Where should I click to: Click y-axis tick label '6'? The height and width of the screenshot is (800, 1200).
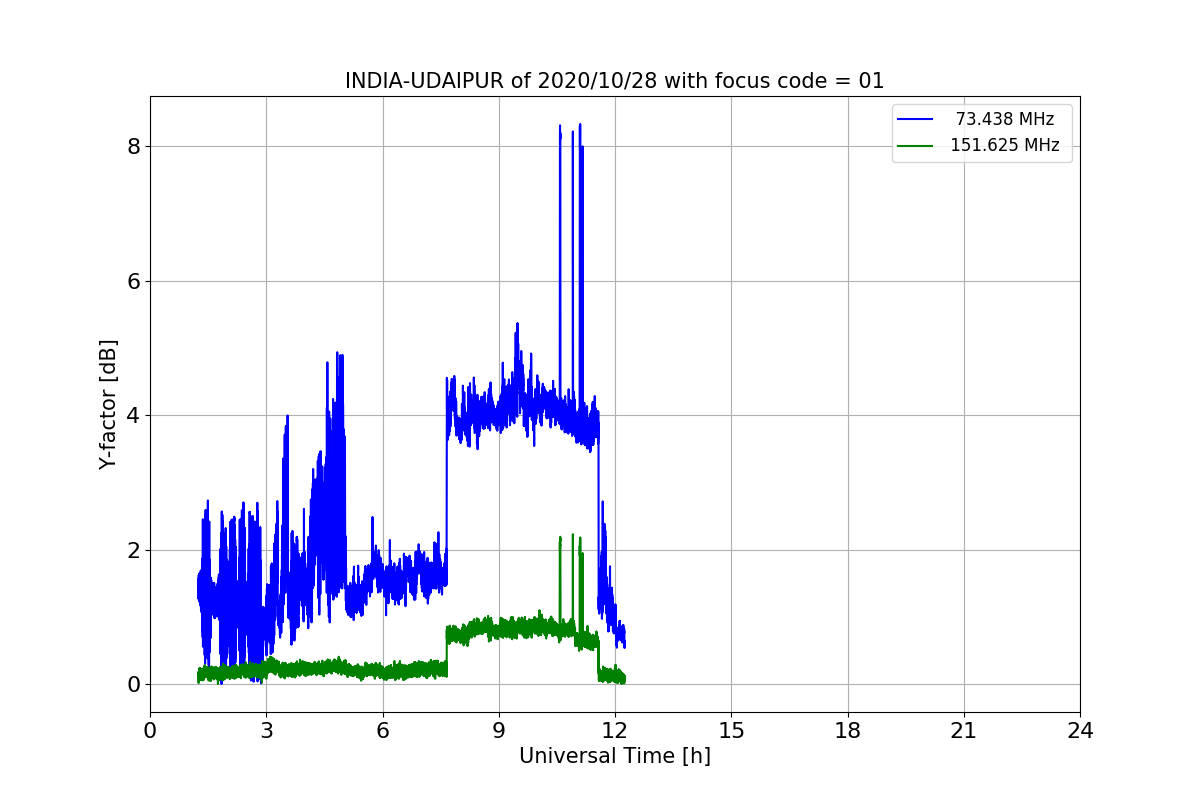pos(134,281)
